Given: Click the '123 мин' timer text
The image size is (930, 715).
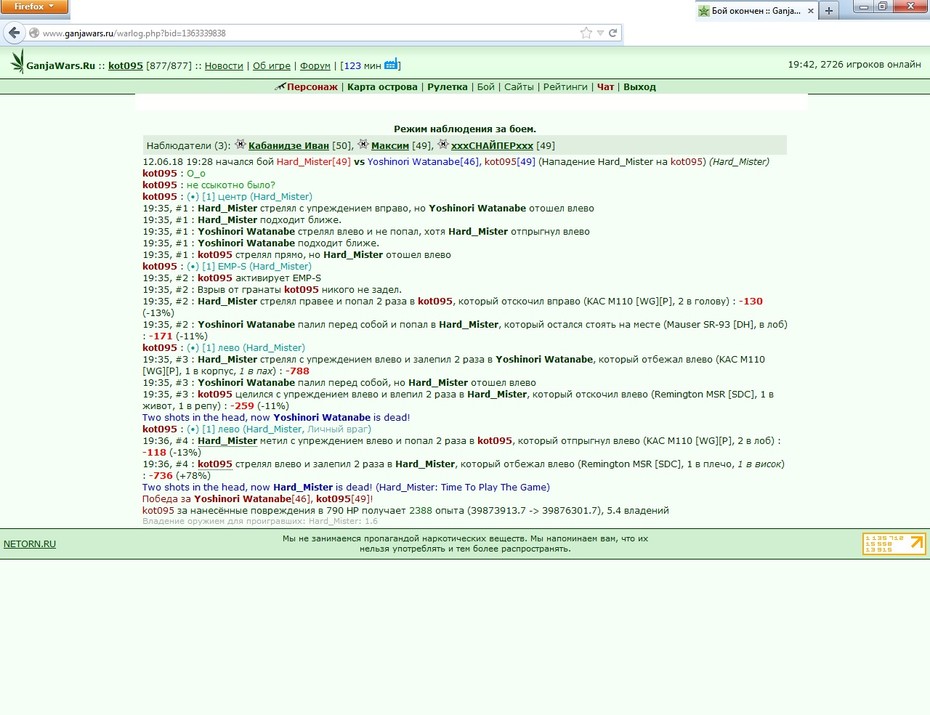Looking at the screenshot, I should pyautogui.click(x=362, y=66).
